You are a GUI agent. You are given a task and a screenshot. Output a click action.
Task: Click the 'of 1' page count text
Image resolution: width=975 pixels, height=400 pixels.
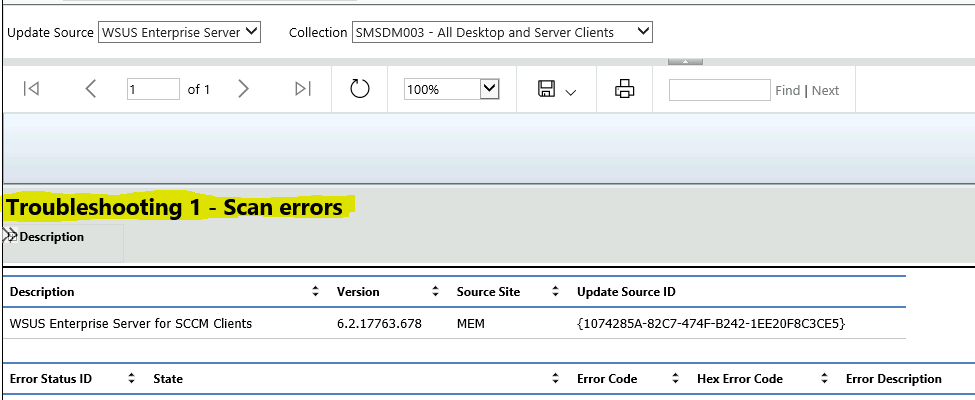199,90
